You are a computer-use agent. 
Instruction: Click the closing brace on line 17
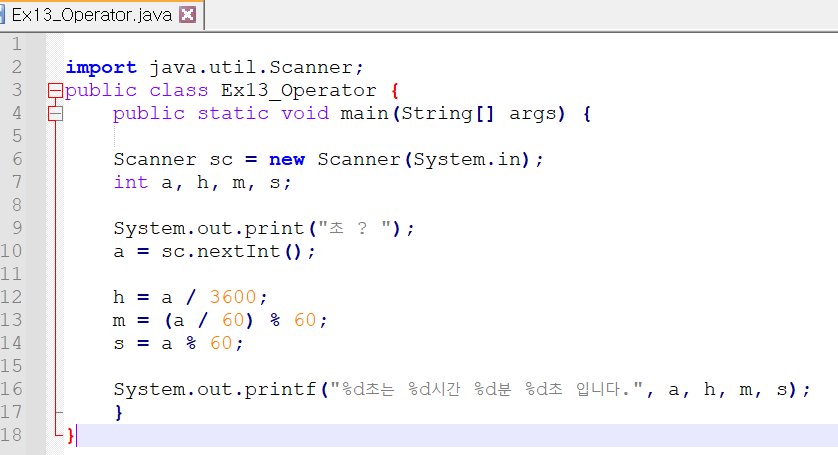click(119, 412)
